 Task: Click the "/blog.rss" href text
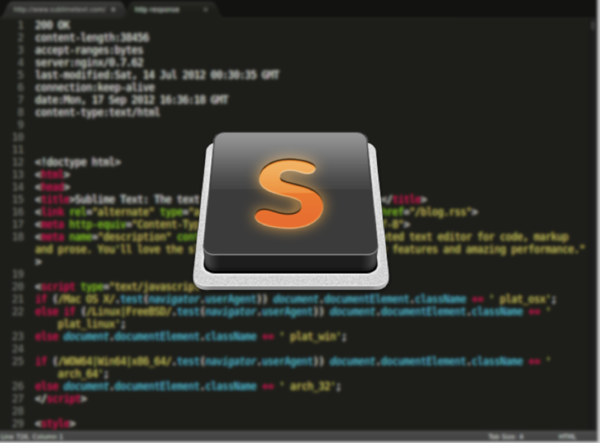442,212
